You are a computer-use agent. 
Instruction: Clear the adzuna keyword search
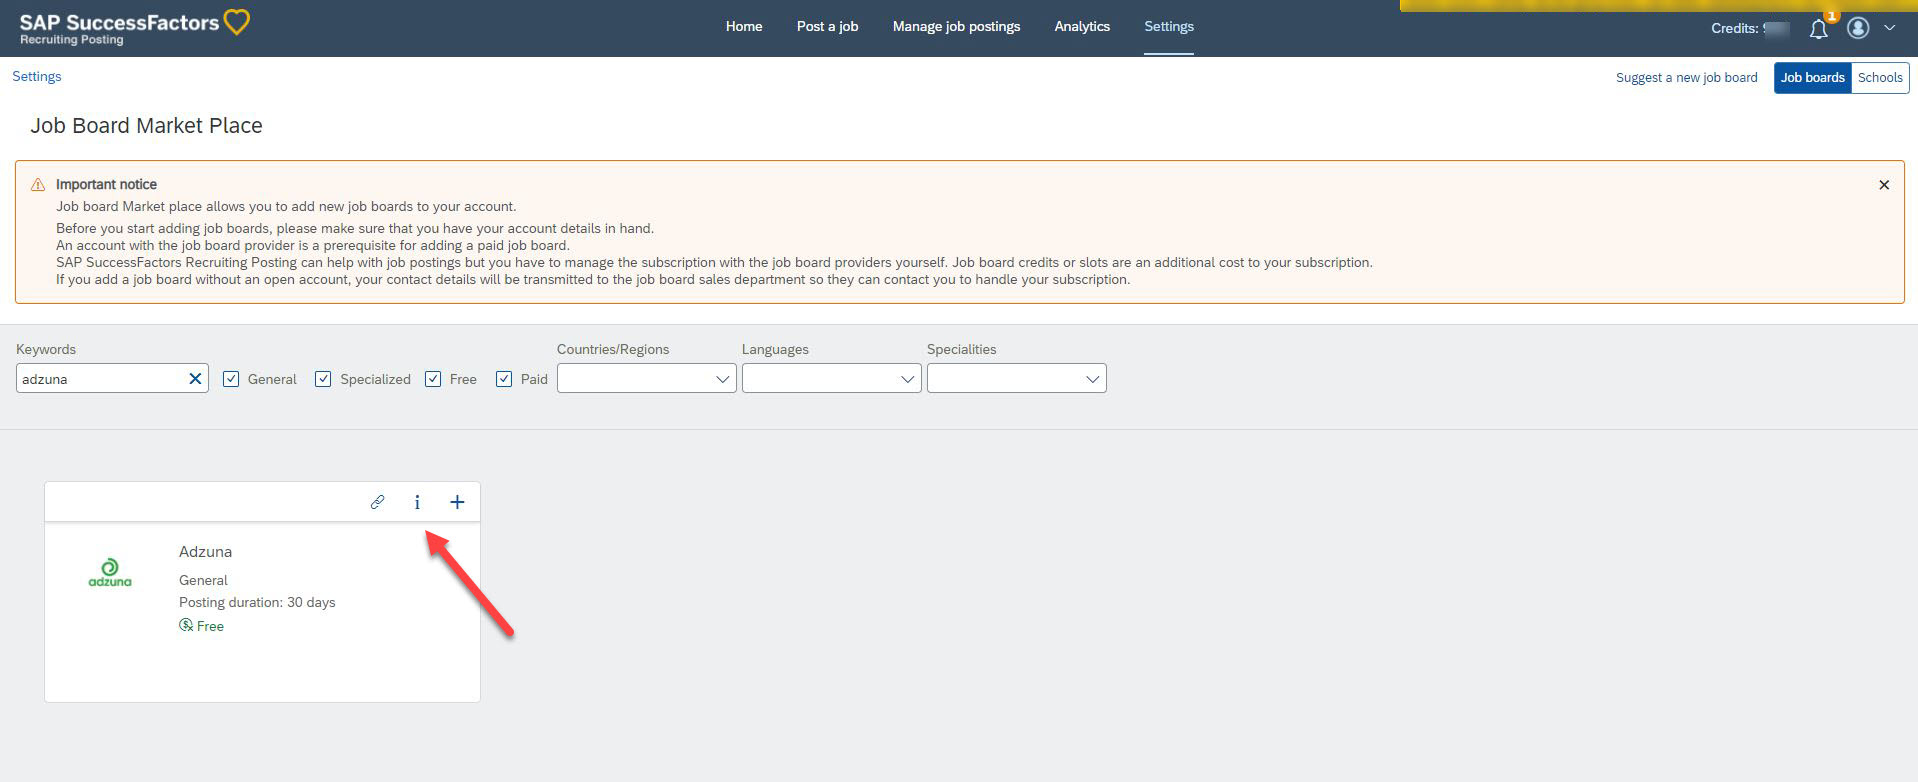(x=195, y=379)
